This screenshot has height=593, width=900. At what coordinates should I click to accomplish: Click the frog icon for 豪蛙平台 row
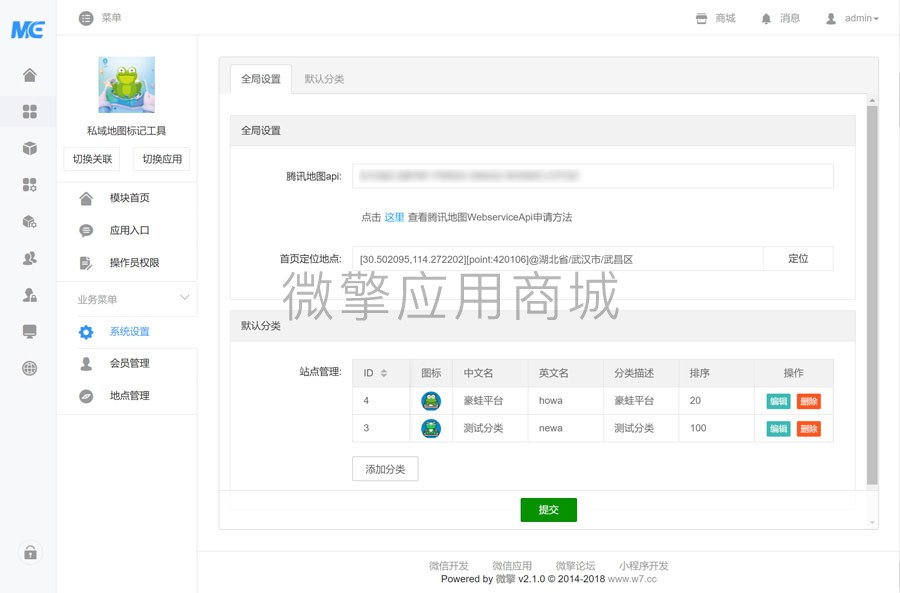pyautogui.click(x=430, y=400)
